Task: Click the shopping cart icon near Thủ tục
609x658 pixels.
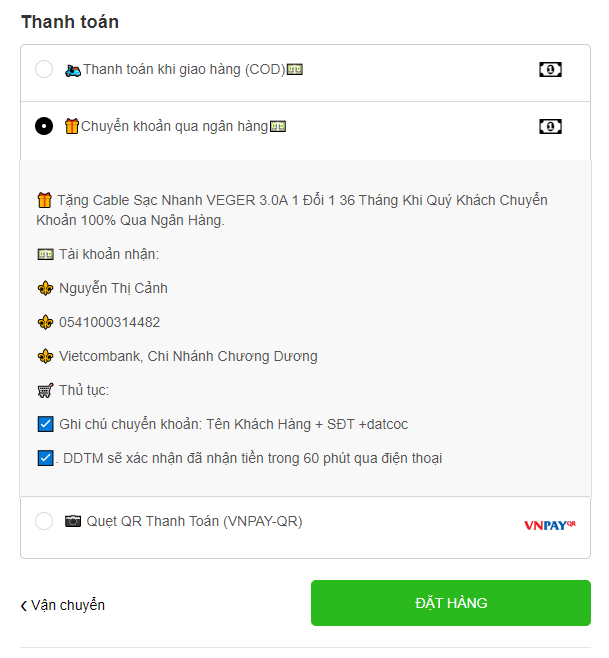Action: [45, 390]
